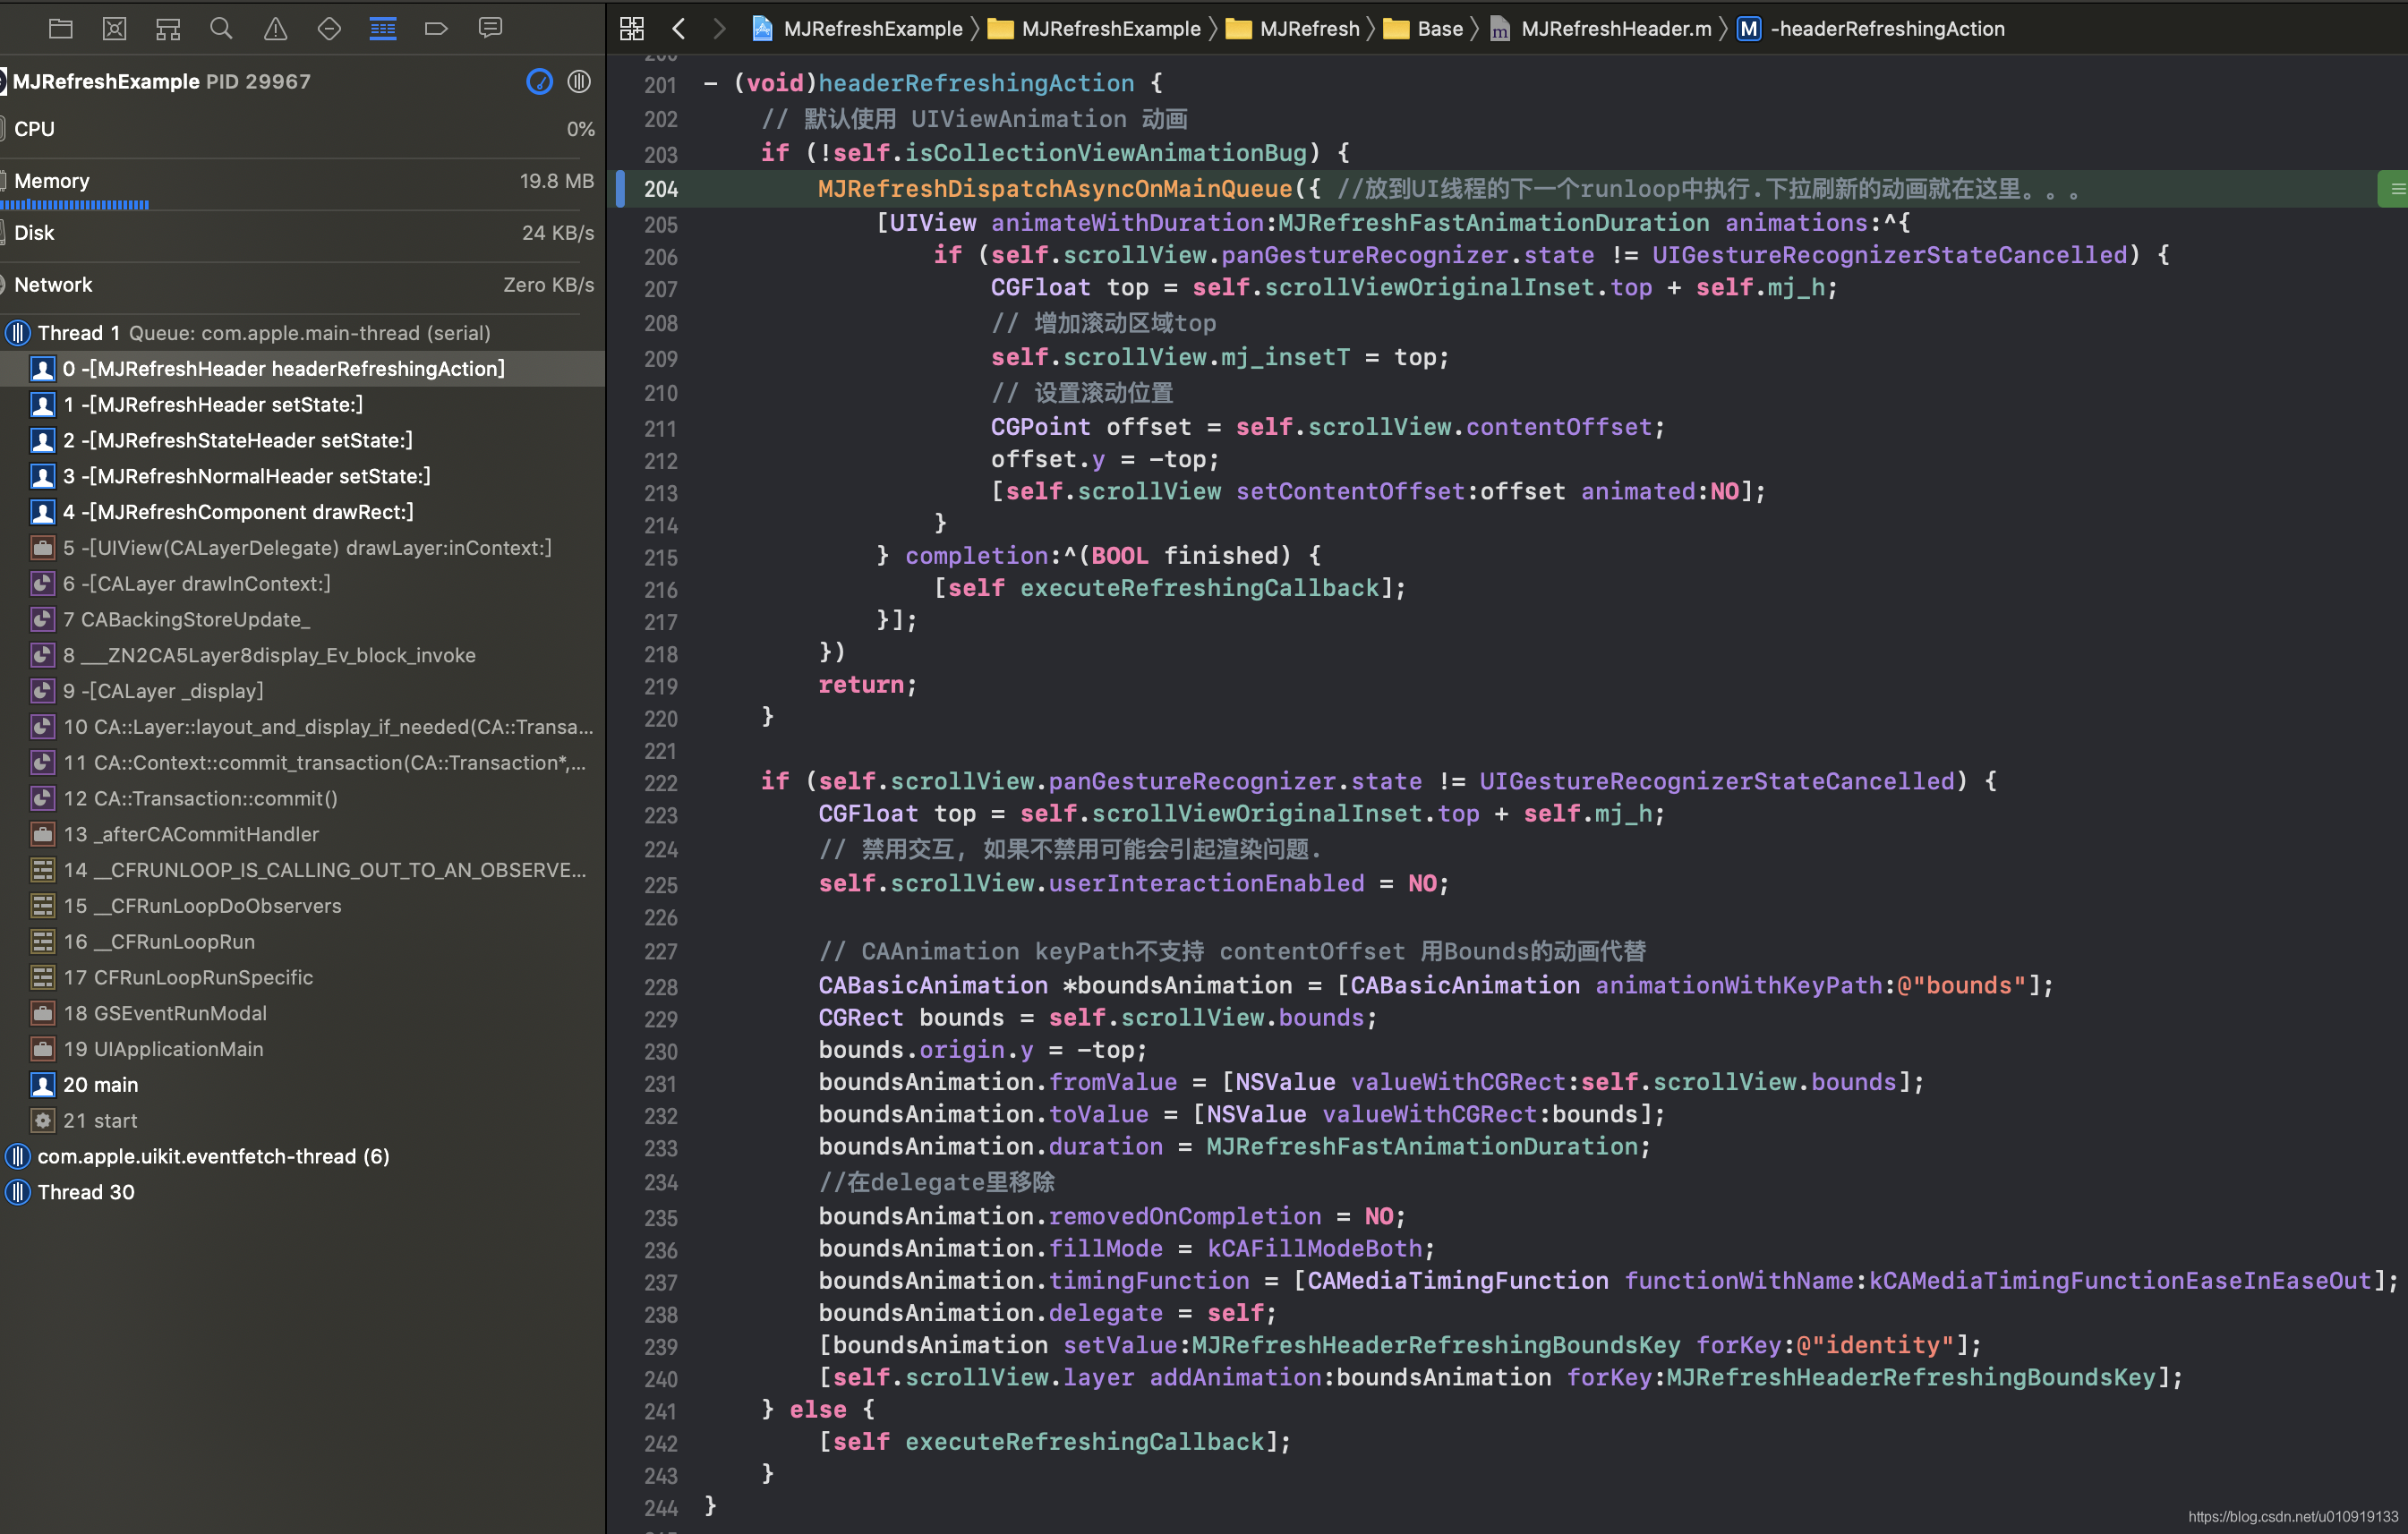The width and height of the screenshot is (2408, 1534).
Task: Switch to the Breakpoint navigator icon
Action: [436, 28]
